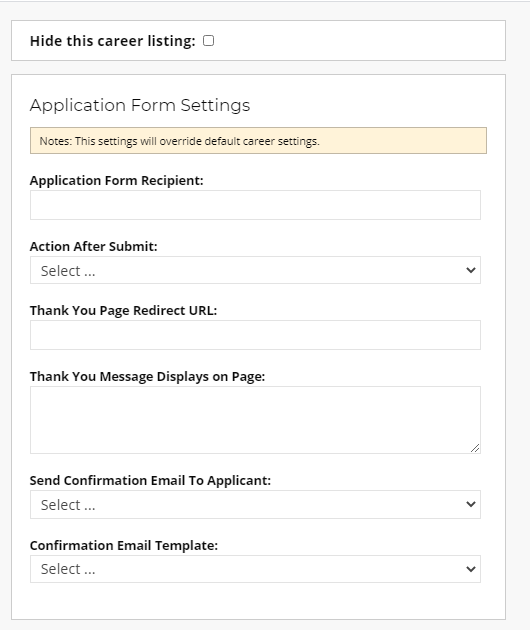This screenshot has height=630, width=530.
Task: Click the "Hide this career listing" label text
Action: click(113, 41)
